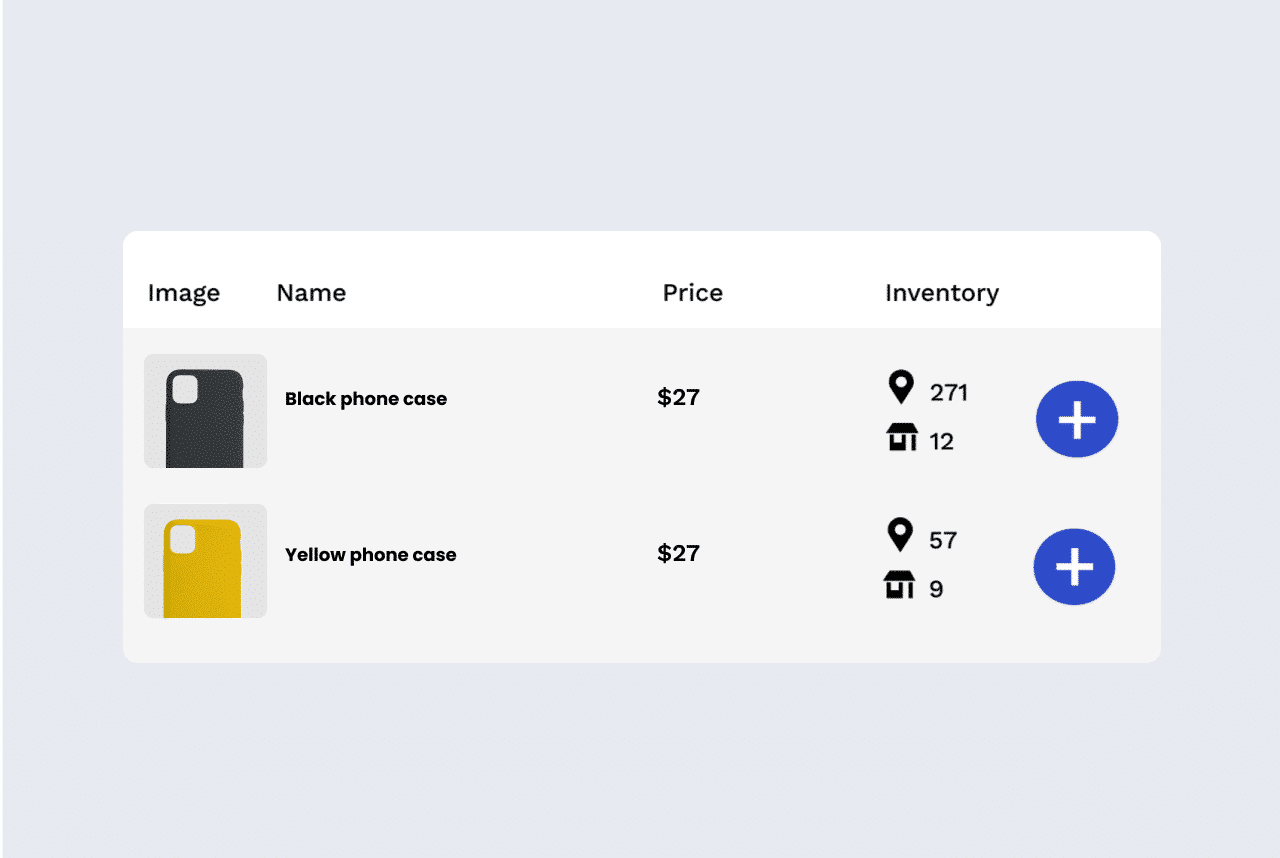The image size is (1280, 858).
Task: Select the 57 location inventory count
Action: point(943,541)
